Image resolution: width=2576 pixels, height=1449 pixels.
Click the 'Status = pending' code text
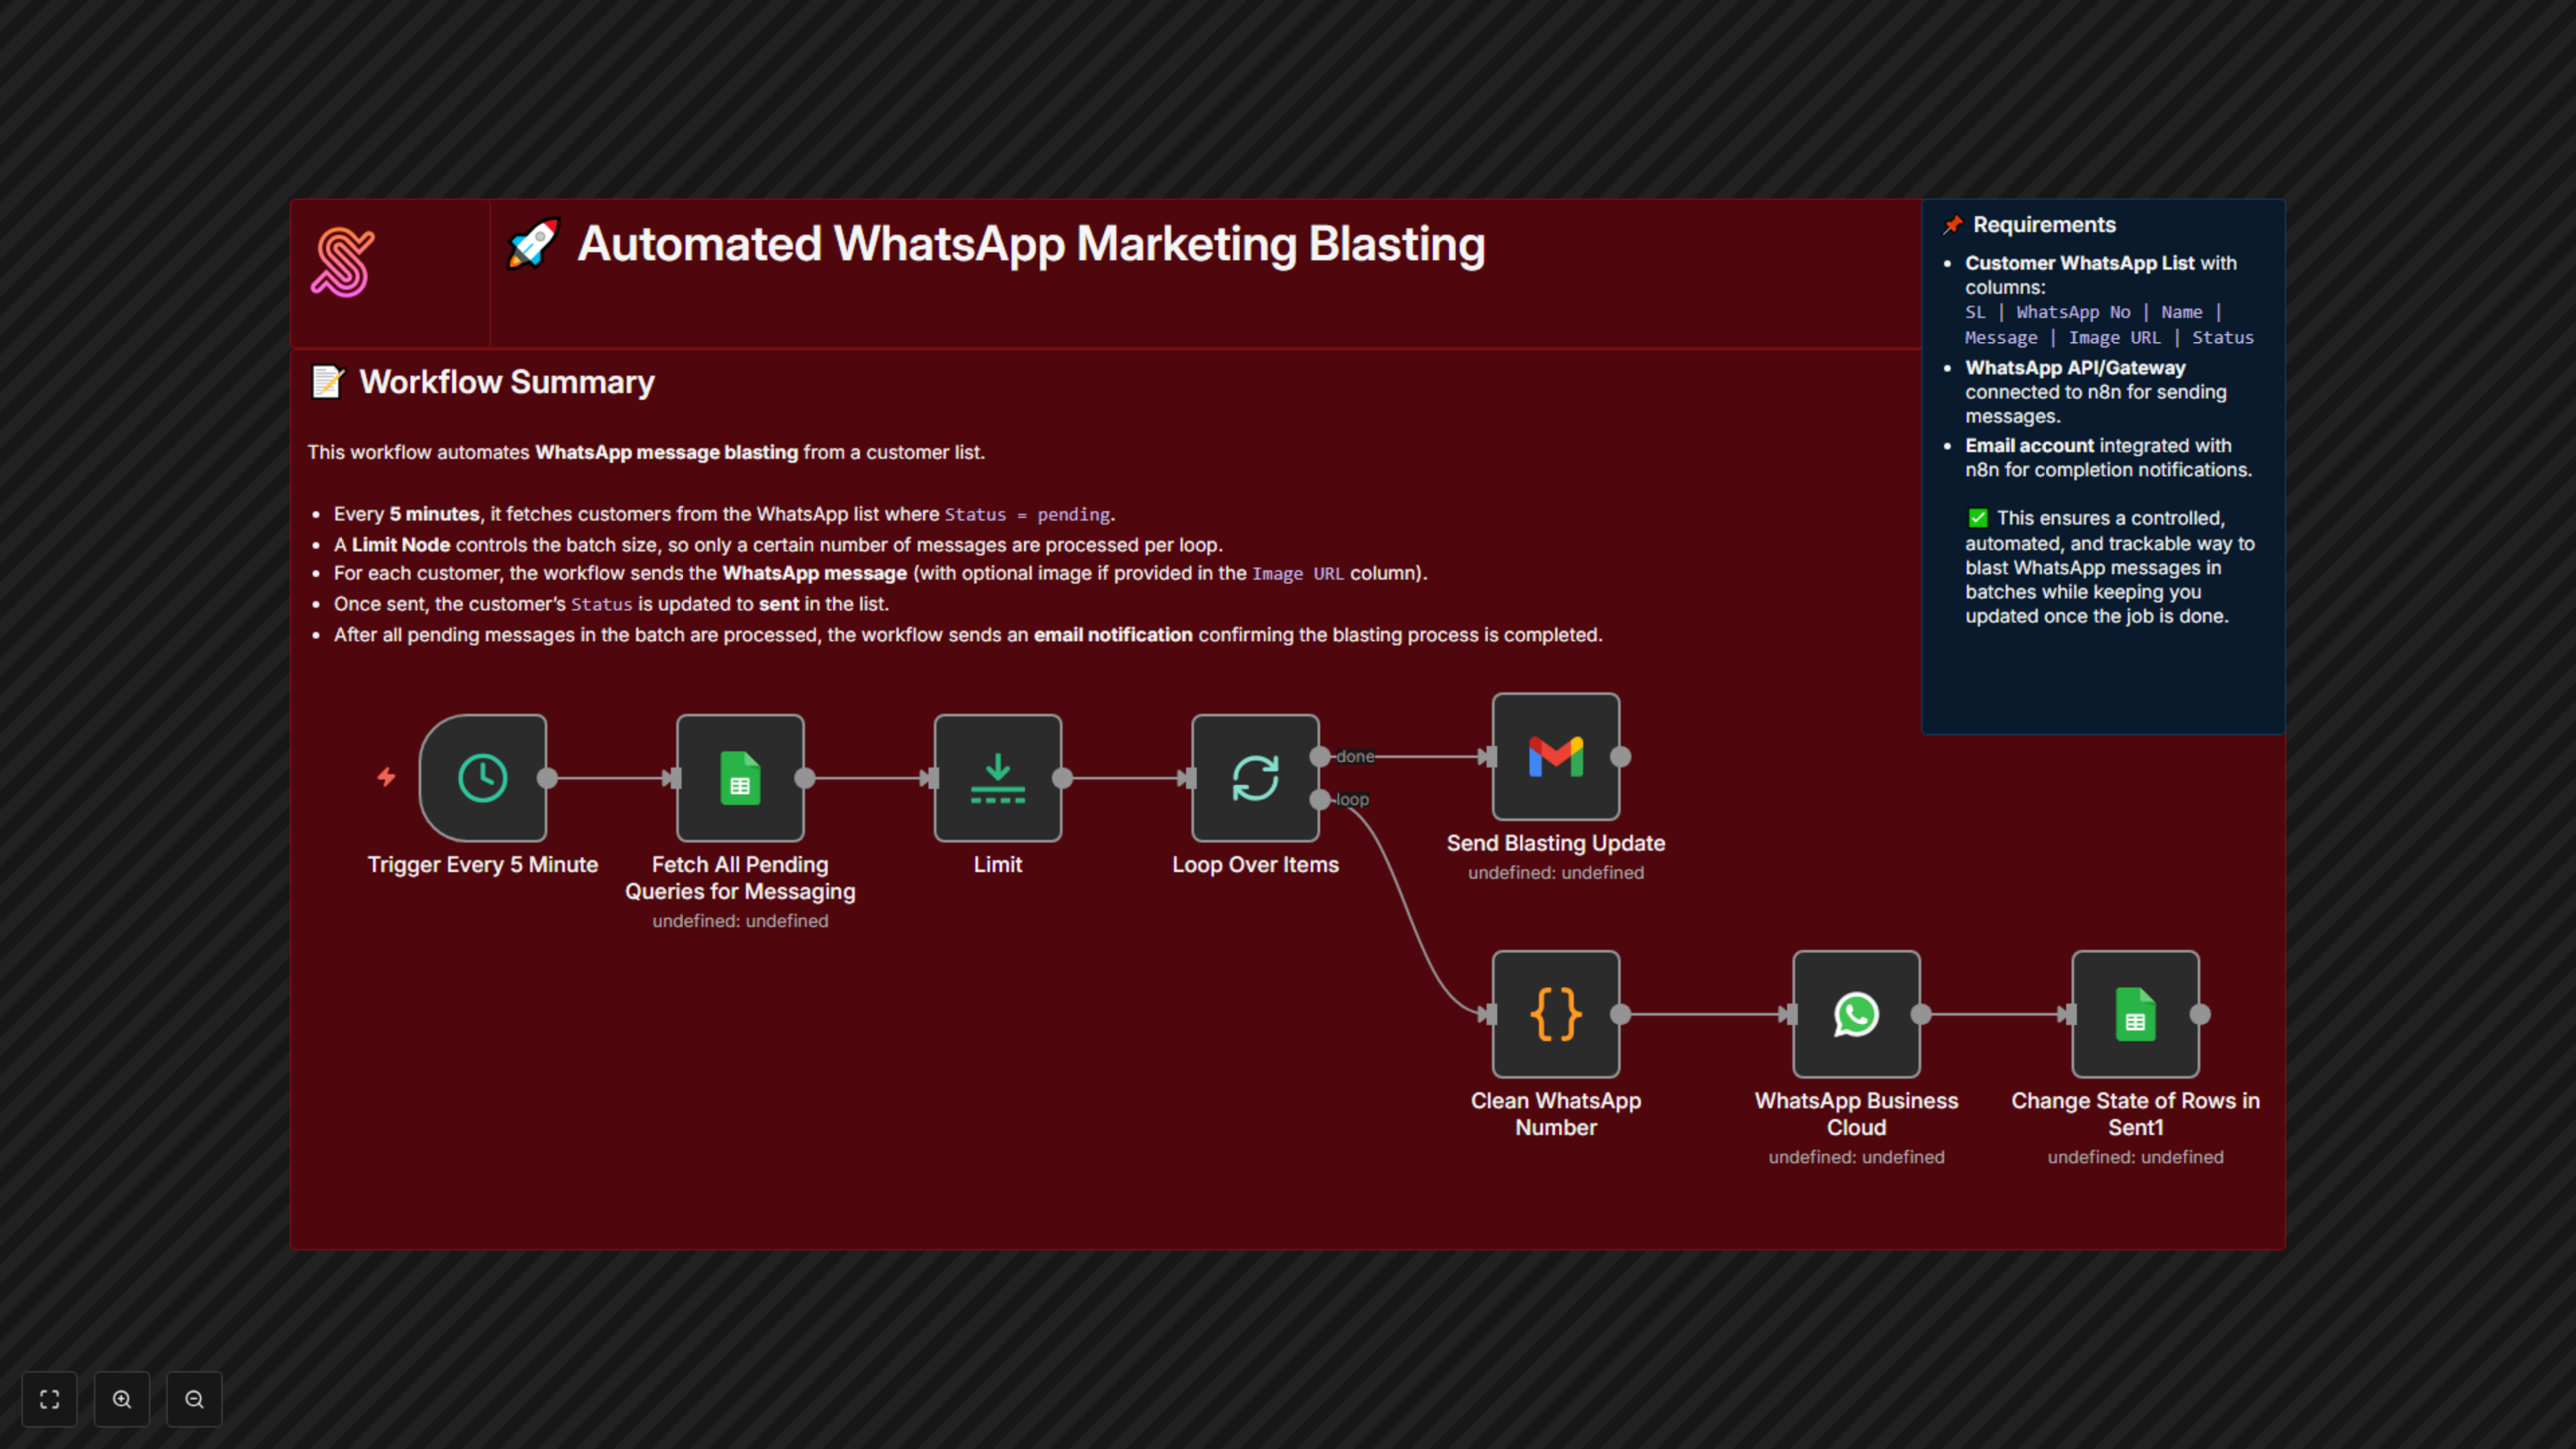pyautogui.click(x=1027, y=515)
